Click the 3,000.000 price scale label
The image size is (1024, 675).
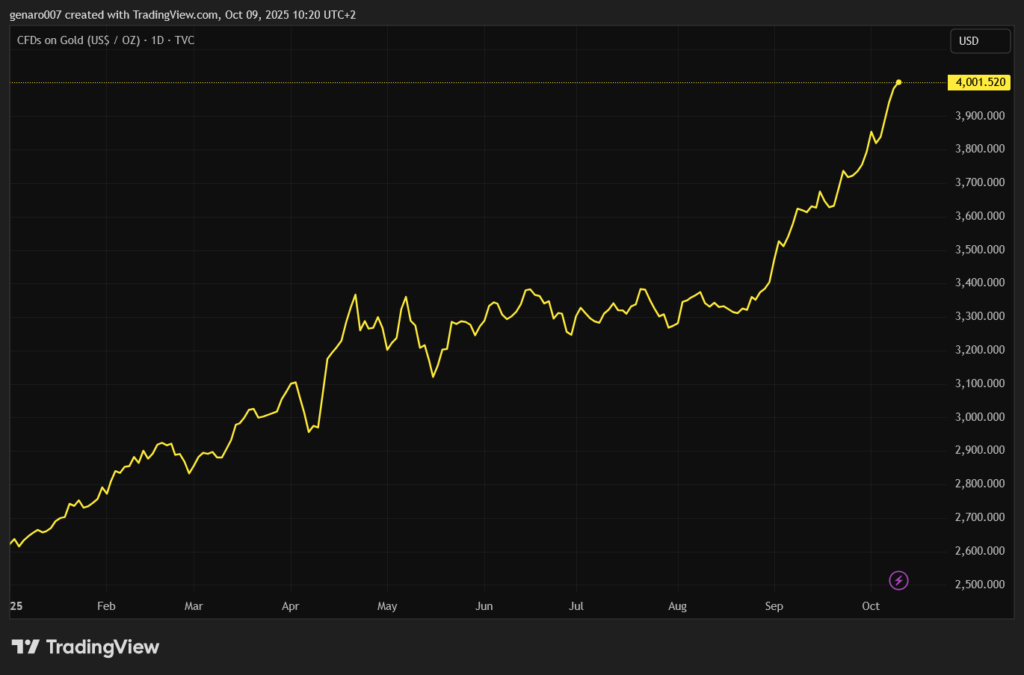(980, 417)
